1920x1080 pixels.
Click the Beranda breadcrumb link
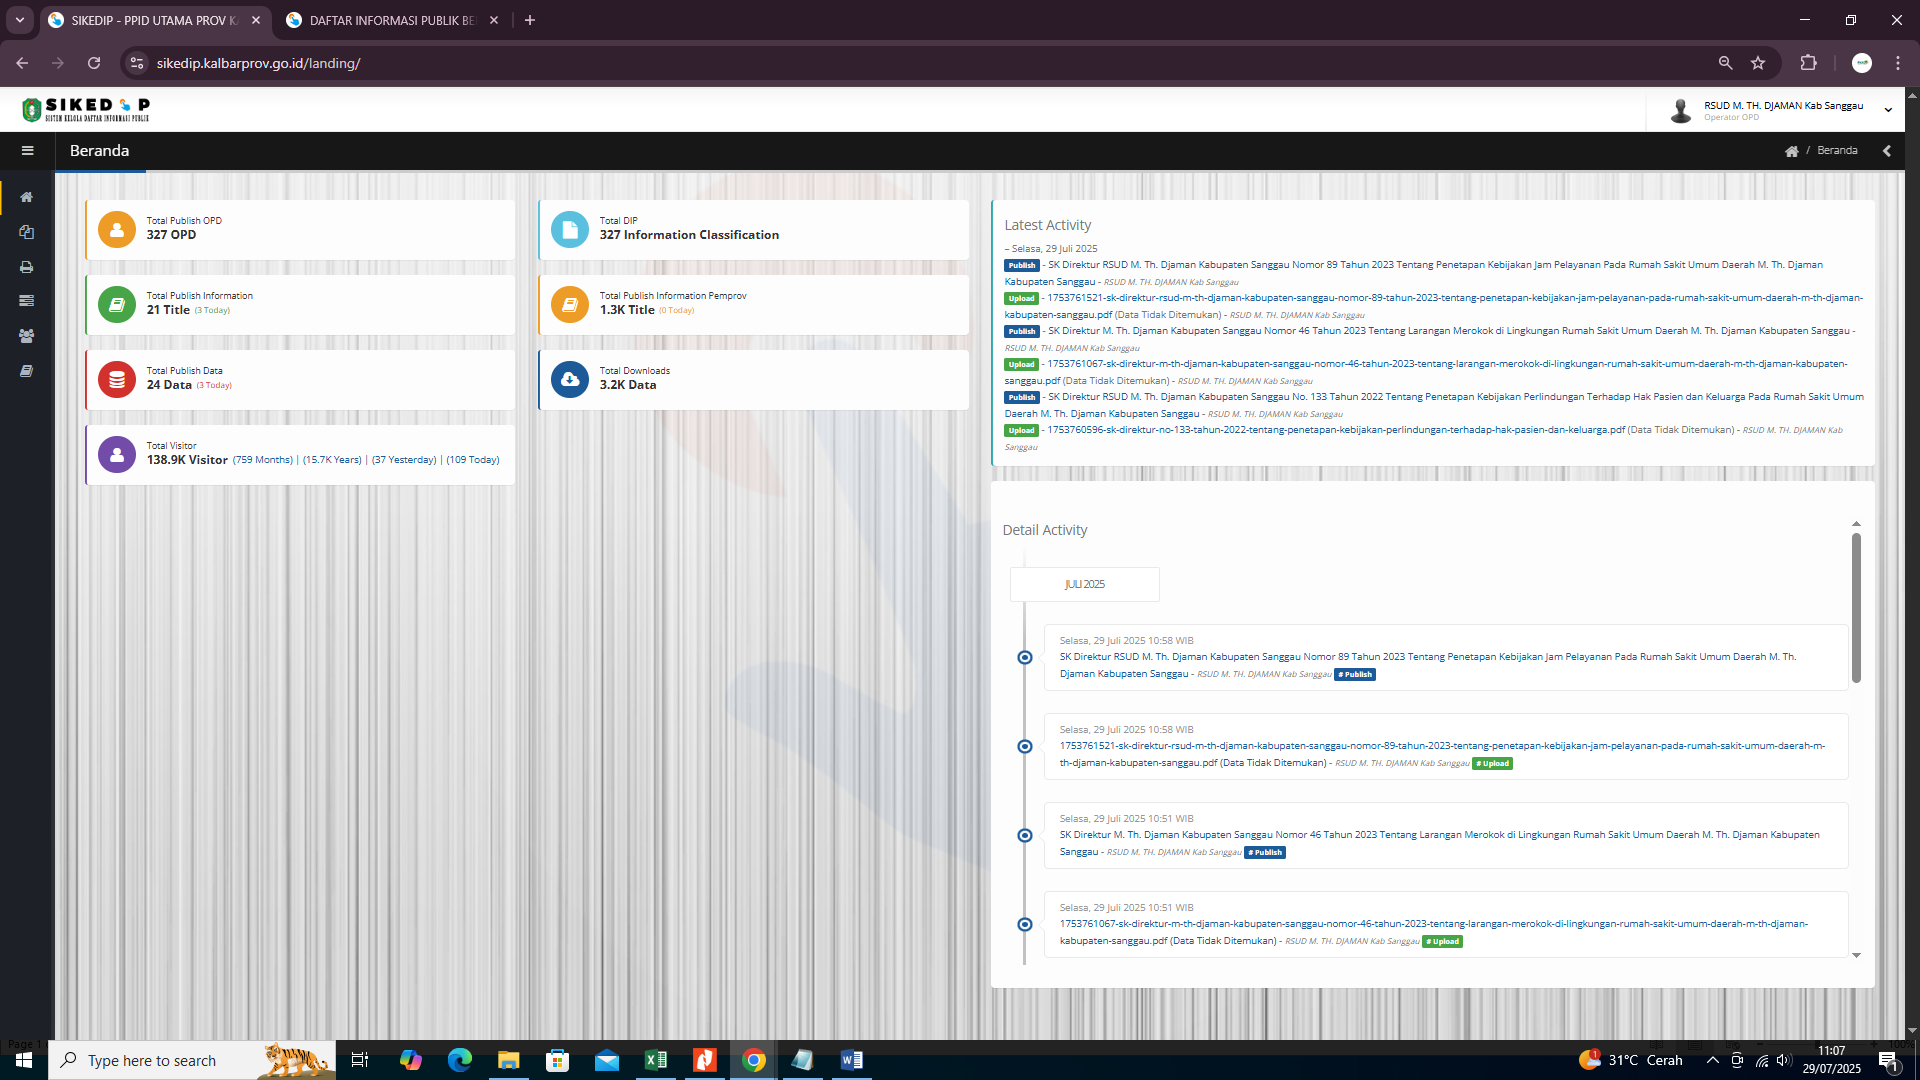coord(1837,151)
